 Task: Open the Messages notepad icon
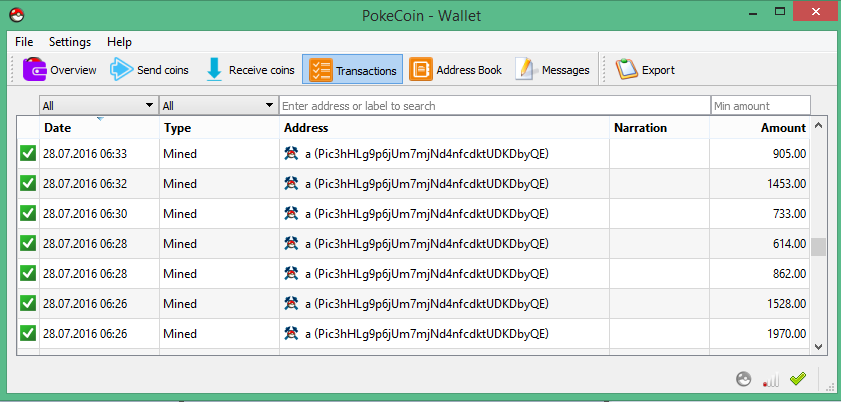coord(525,70)
